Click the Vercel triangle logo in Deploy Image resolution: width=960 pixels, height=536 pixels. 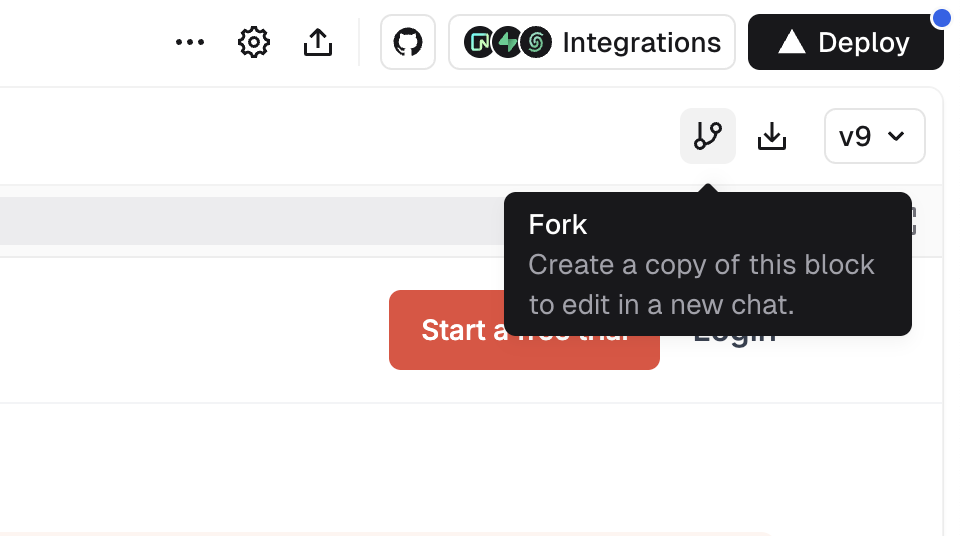792,42
